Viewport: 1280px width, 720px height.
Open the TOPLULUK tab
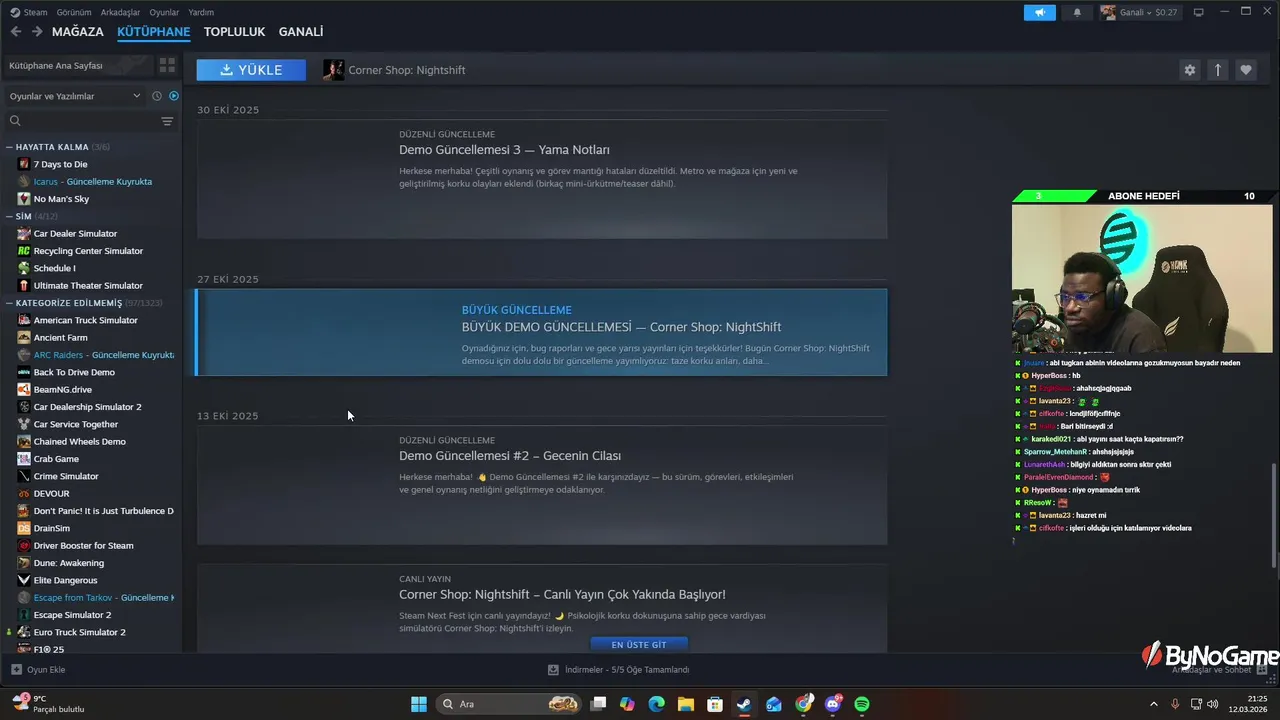pyautogui.click(x=234, y=32)
